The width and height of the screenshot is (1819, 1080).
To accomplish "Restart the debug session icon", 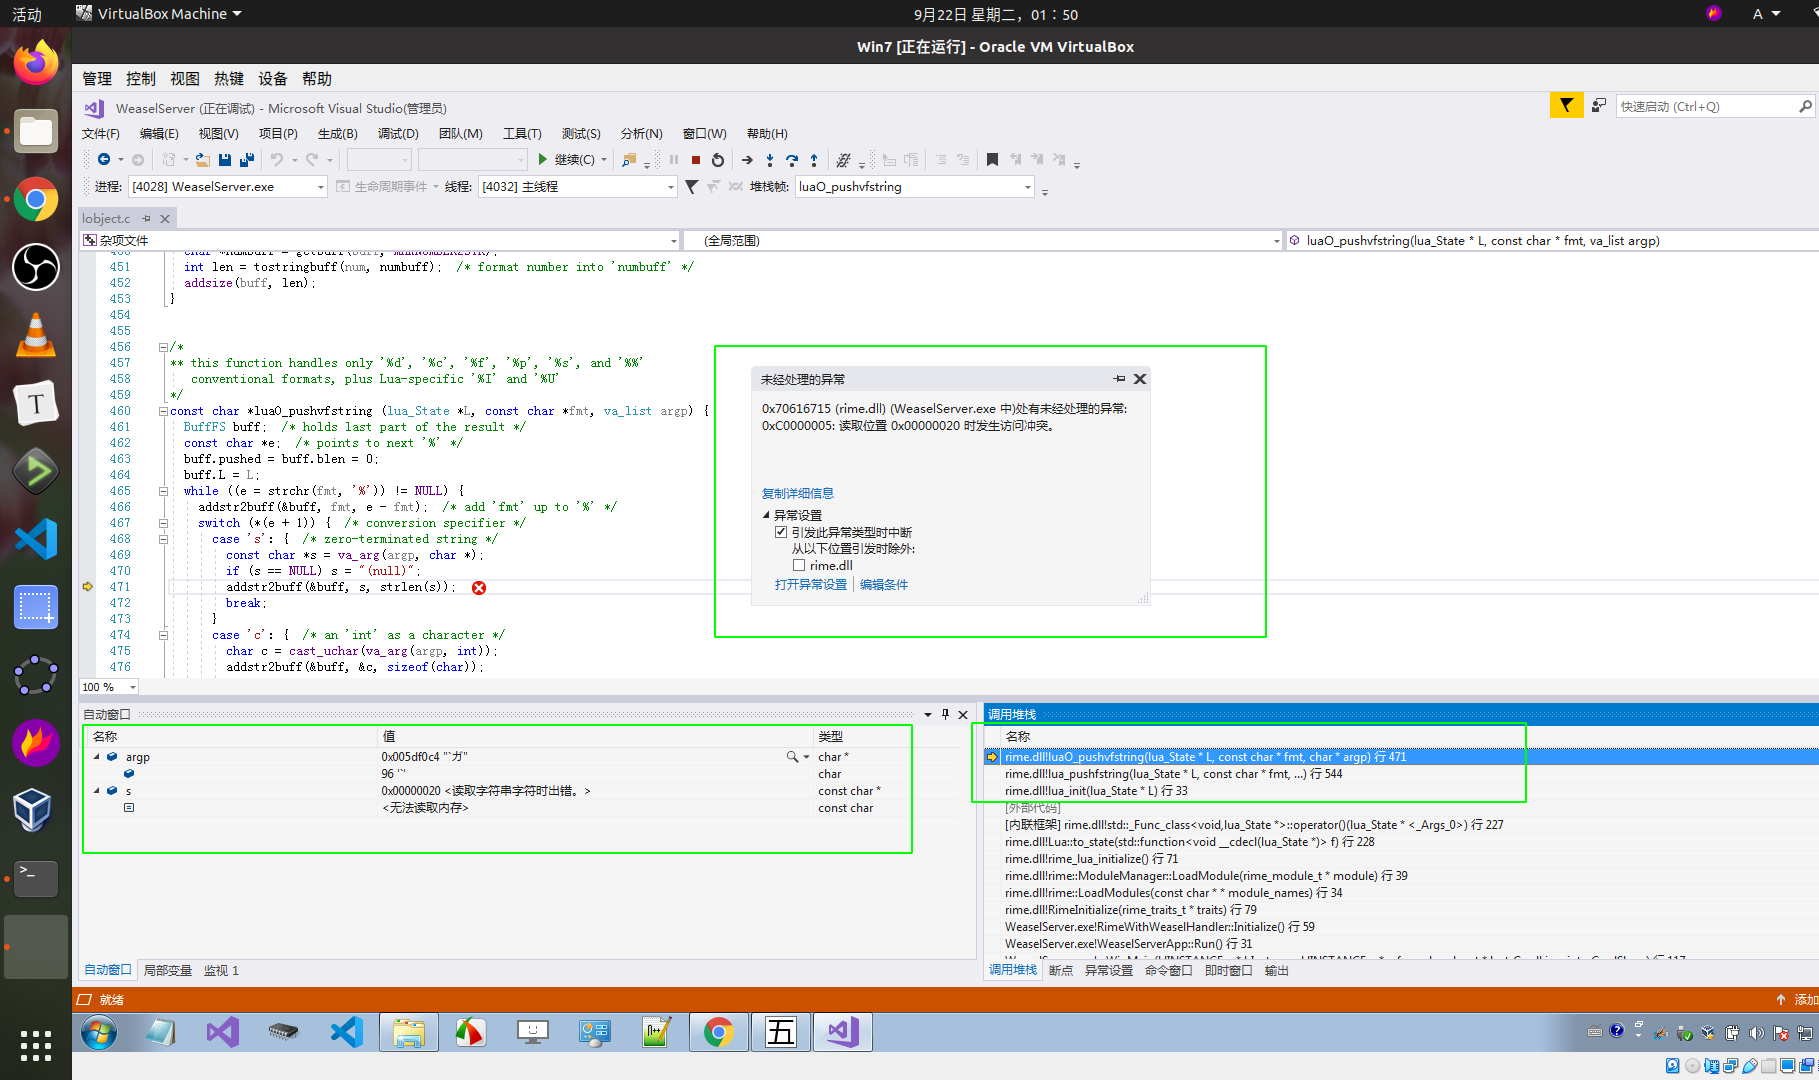I will (x=717, y=160).
